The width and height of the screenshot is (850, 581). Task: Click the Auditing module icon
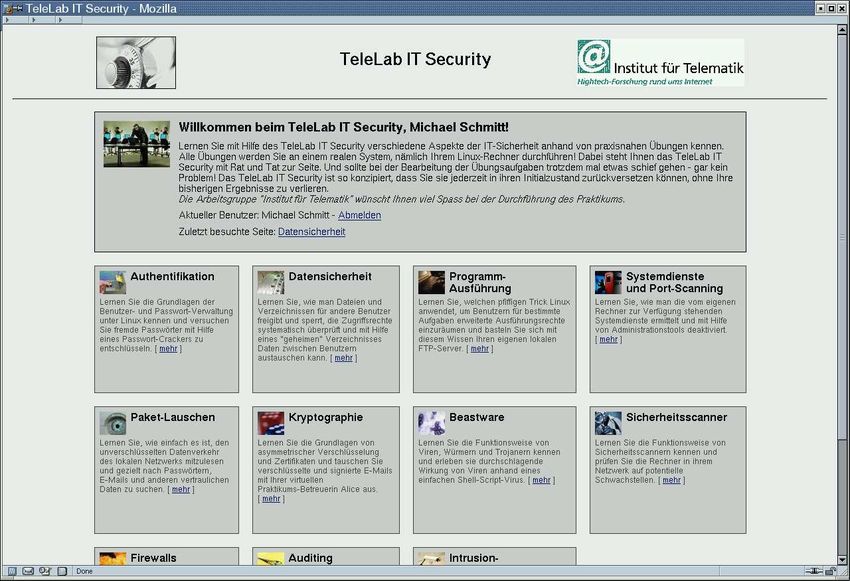tap(271, 559)
